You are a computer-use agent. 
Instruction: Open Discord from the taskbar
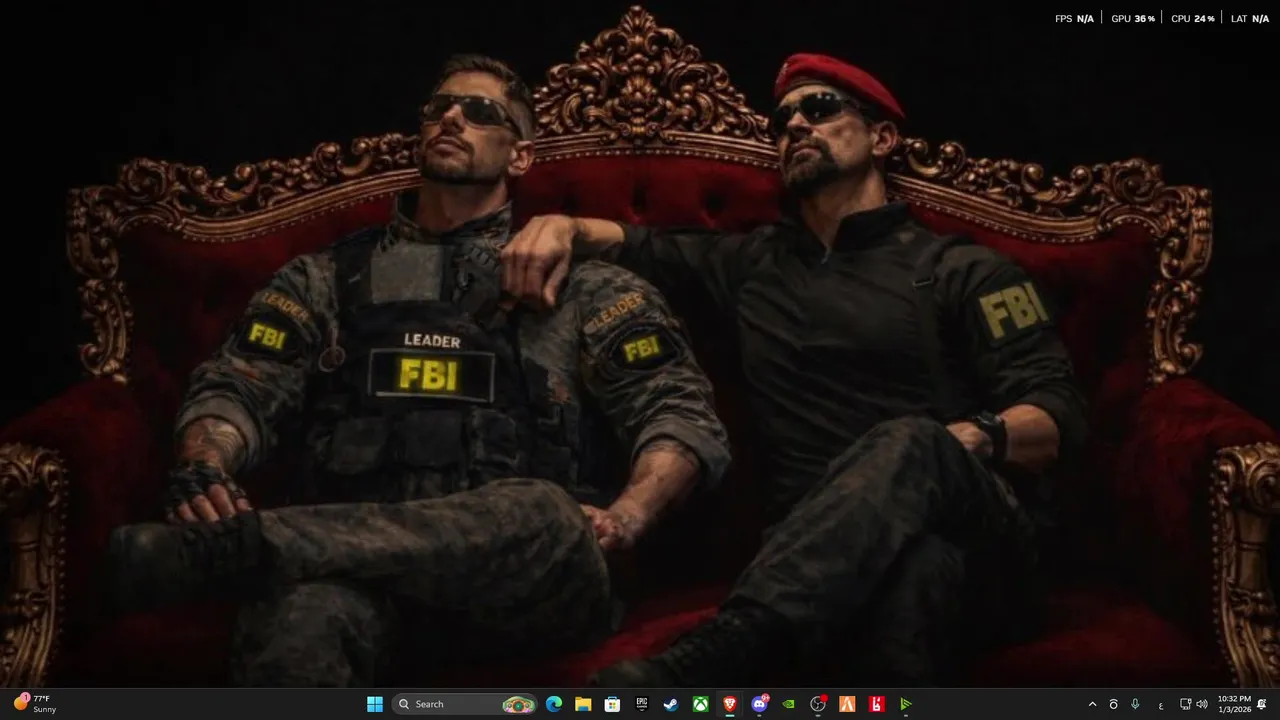759,704
